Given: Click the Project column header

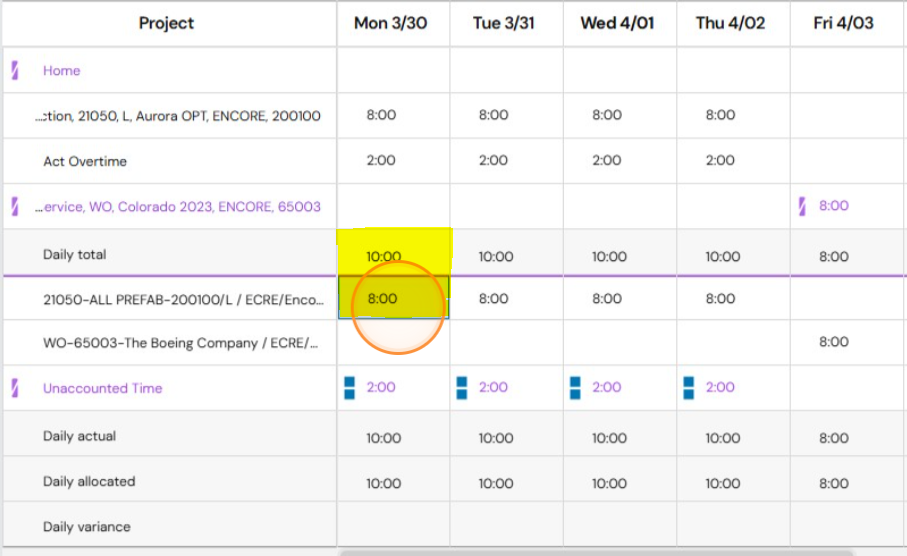Looking at the screenshot, I should click(x=166, y=23).
